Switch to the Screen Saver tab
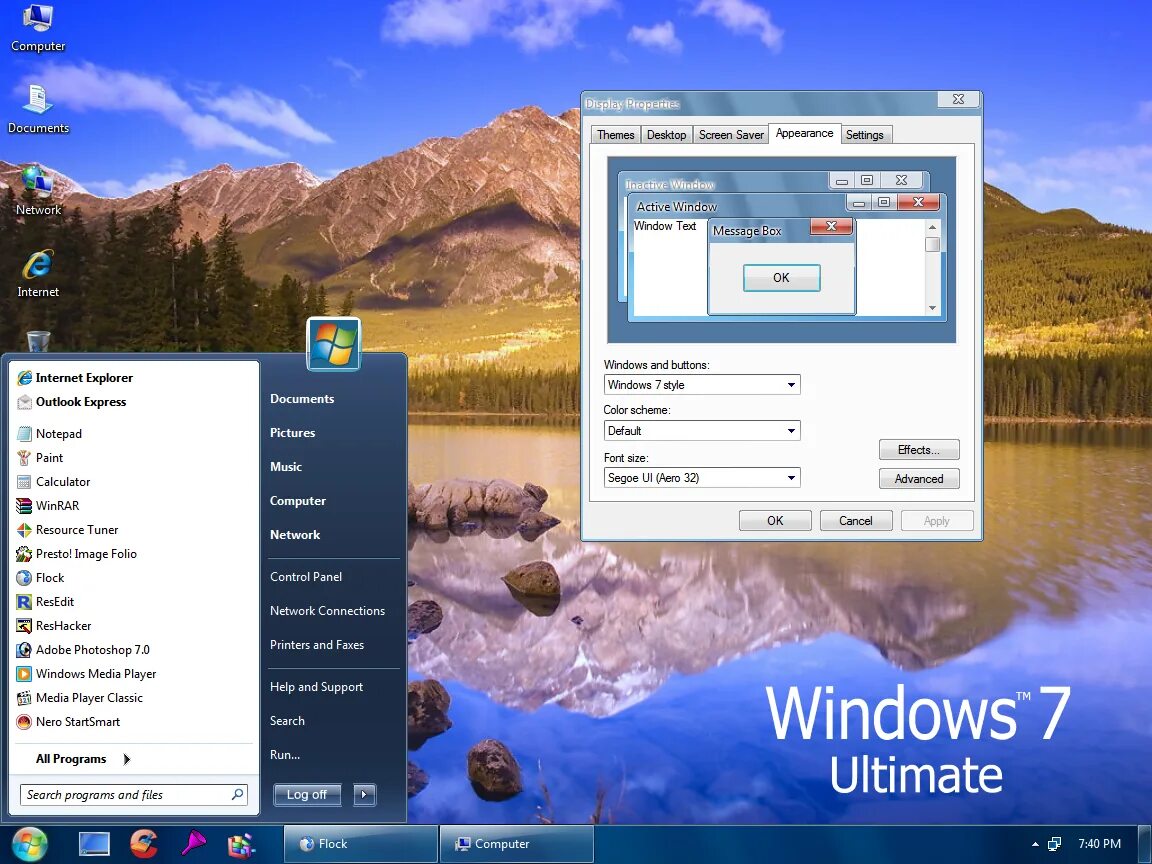The image size is (1152, 864). point(731,134)
